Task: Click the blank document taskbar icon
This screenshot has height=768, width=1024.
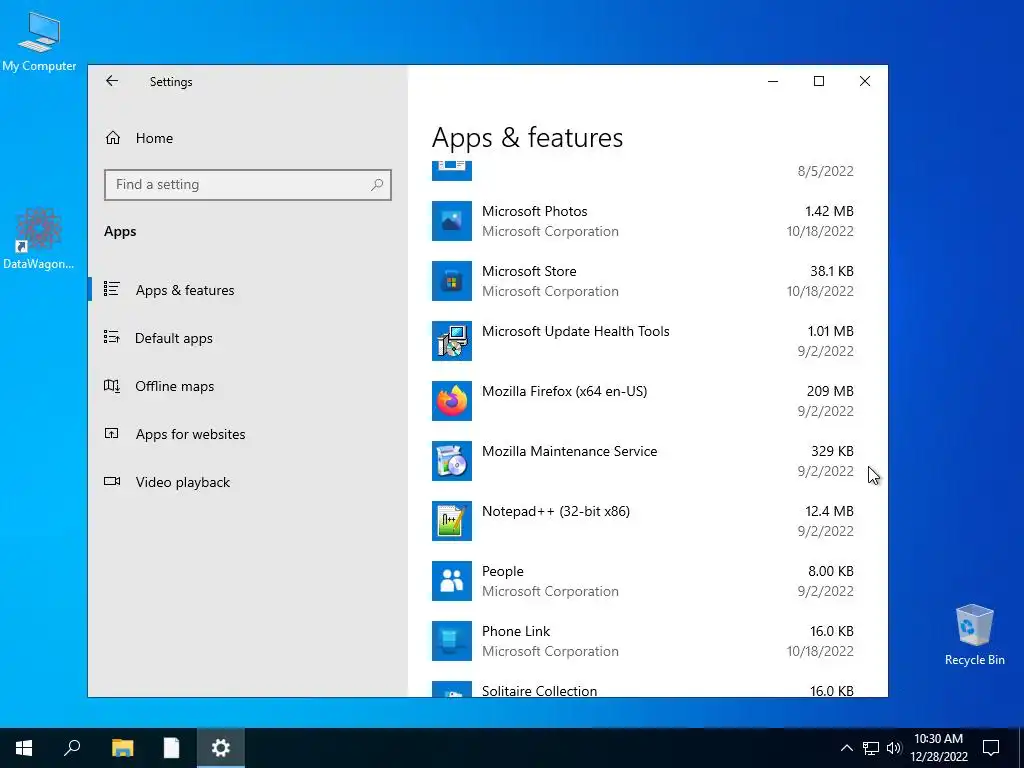Action: click(x=171, y=748)
